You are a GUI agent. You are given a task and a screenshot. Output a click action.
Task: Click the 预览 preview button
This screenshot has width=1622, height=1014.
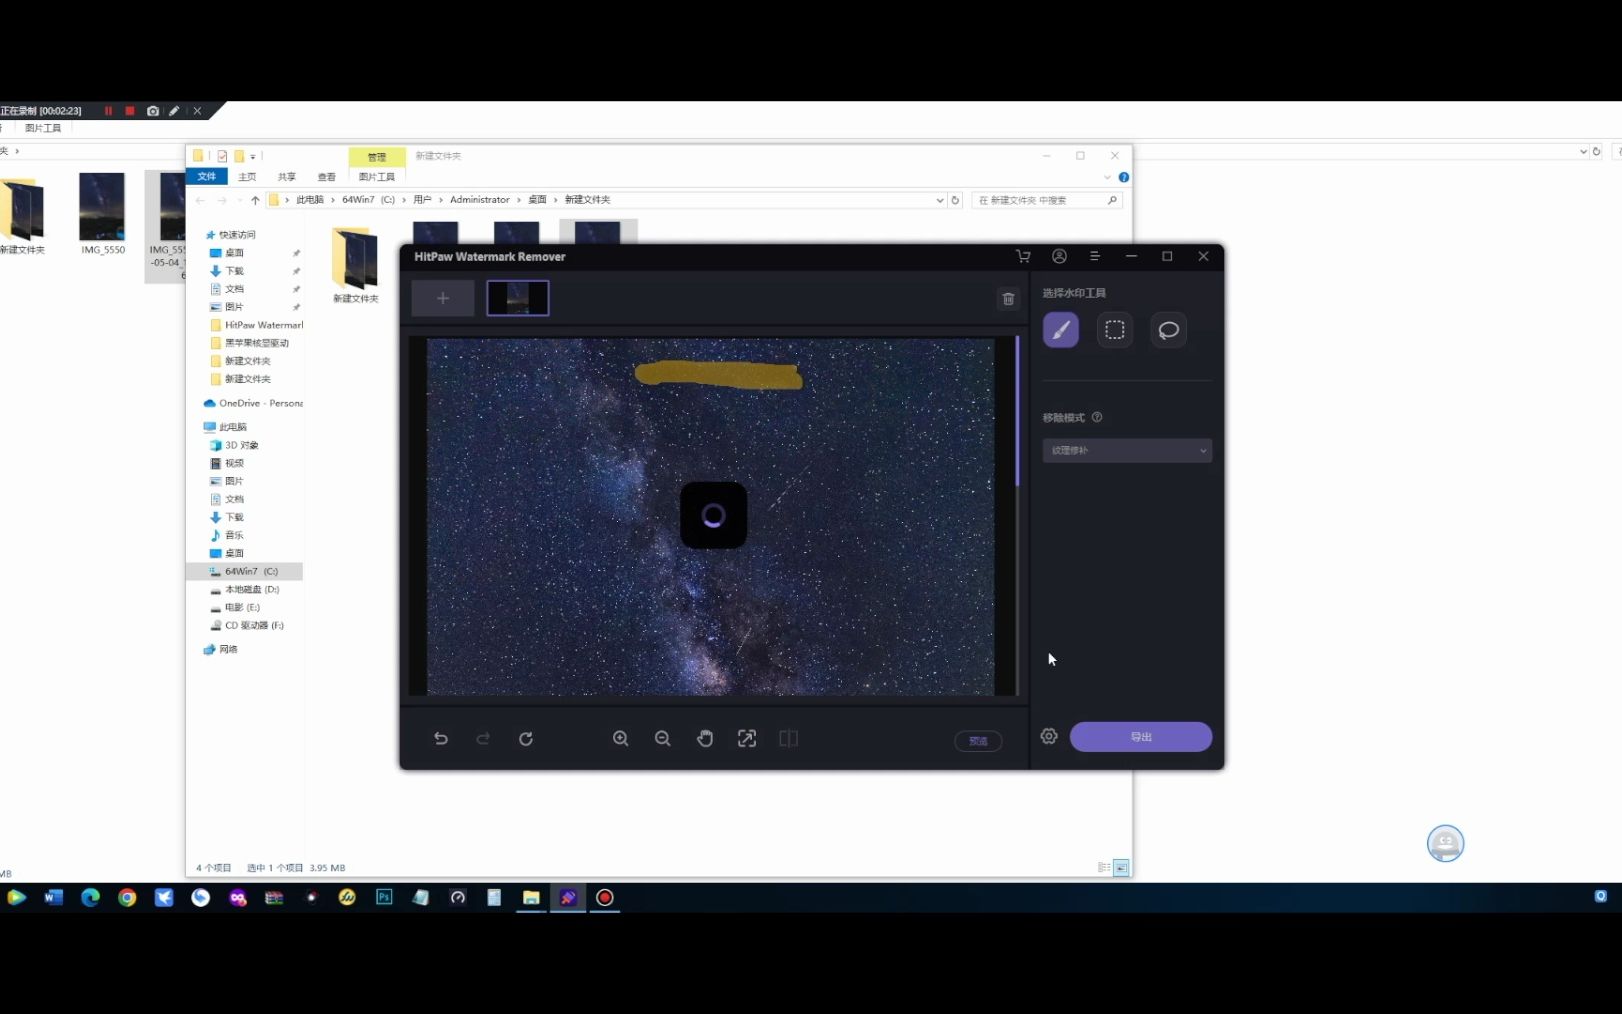tap(978, 741)
